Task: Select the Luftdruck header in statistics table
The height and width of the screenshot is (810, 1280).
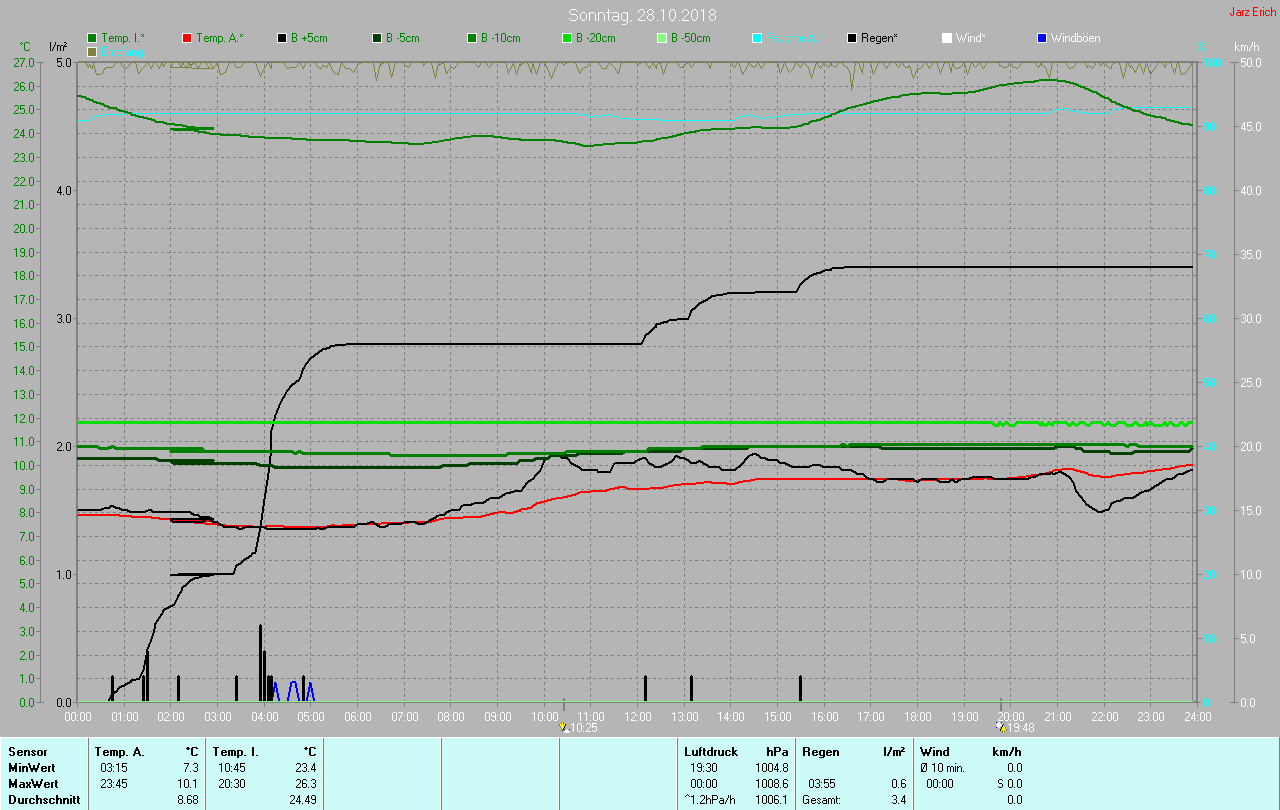Action: (x=710, y=752)
